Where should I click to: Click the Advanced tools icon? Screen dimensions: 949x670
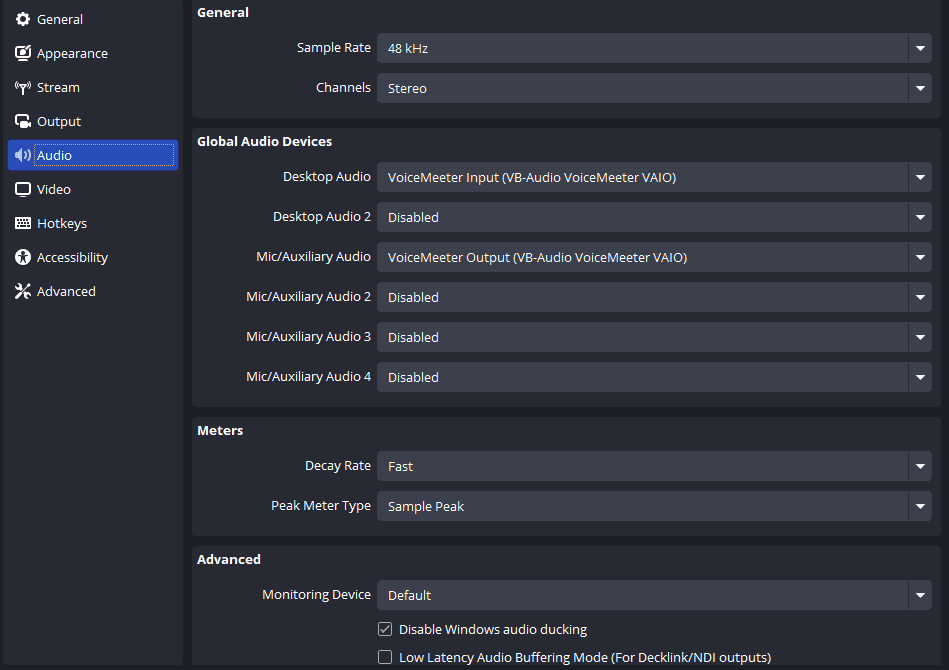pos(23,291)
